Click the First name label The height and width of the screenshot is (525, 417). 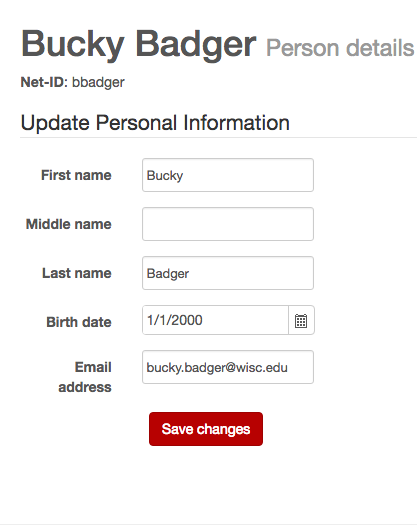pos(76,175)
